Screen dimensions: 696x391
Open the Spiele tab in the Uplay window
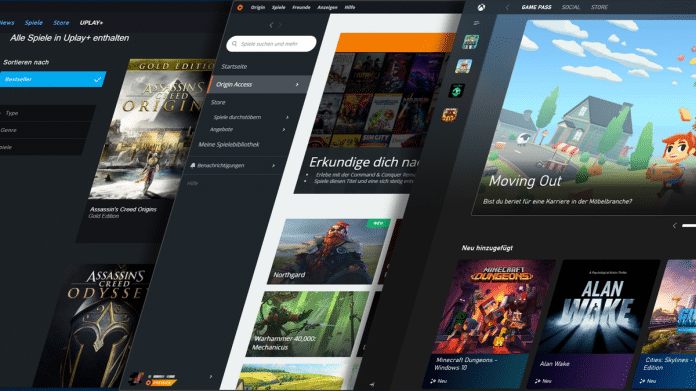click(x=34, y=23)
